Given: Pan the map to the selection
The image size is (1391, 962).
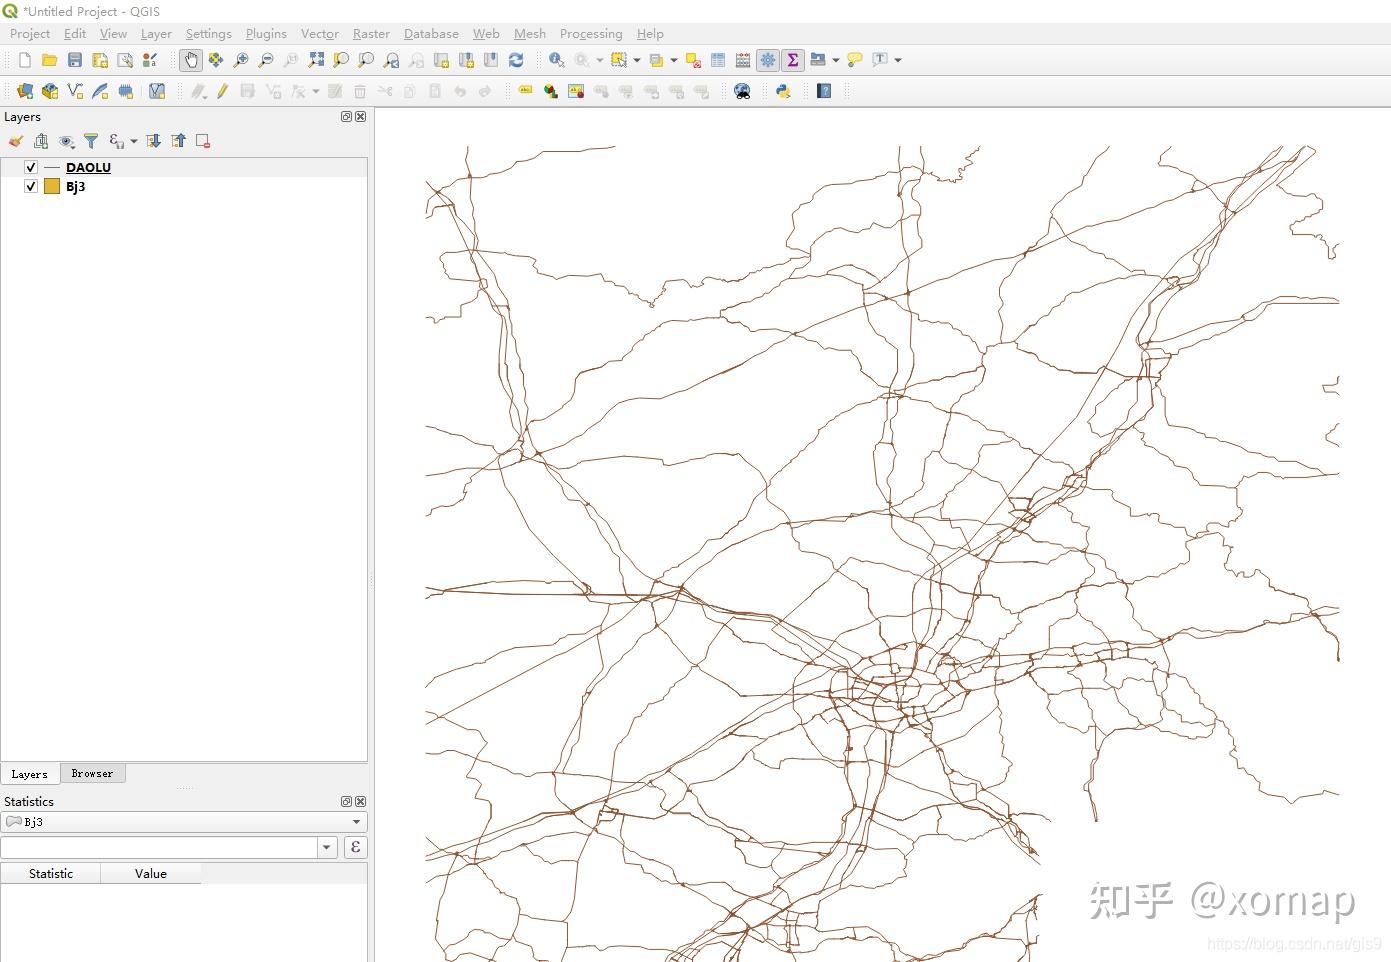Looking at the screenshot, I should [x=216, y=60].
